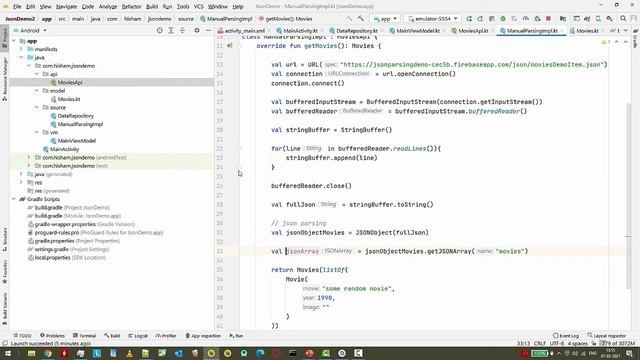Screen dimensions: 640x360
Task: Click the CRLF line separator widget
Action: point(540,344)
